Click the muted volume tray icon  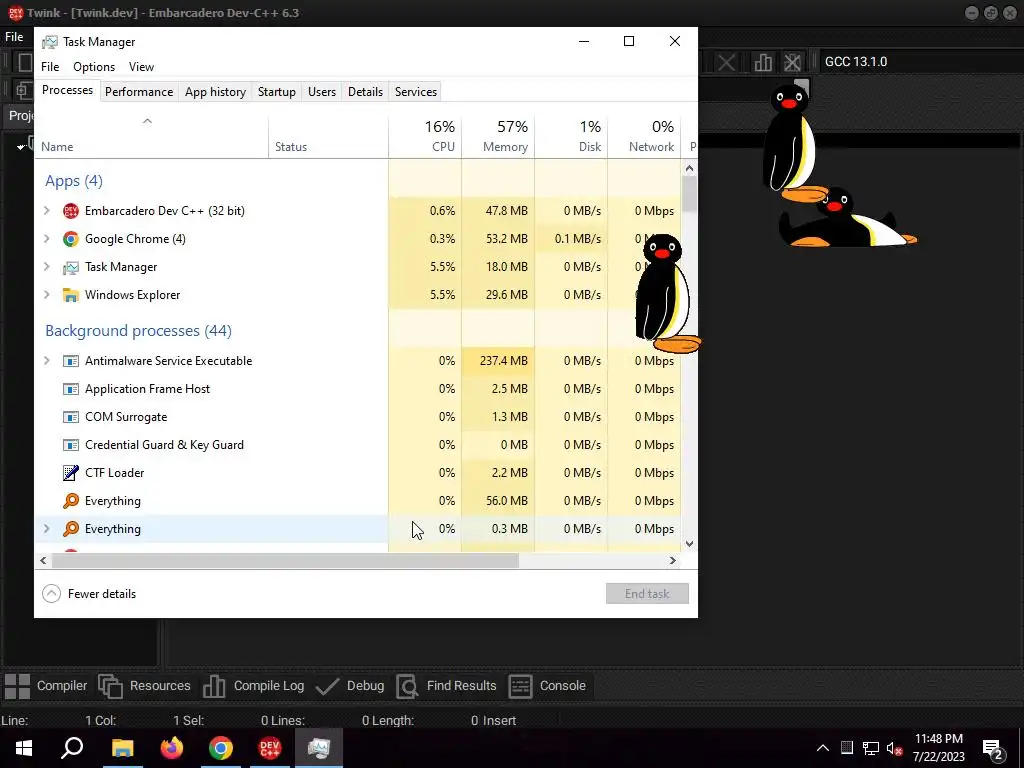click(894, 748)
